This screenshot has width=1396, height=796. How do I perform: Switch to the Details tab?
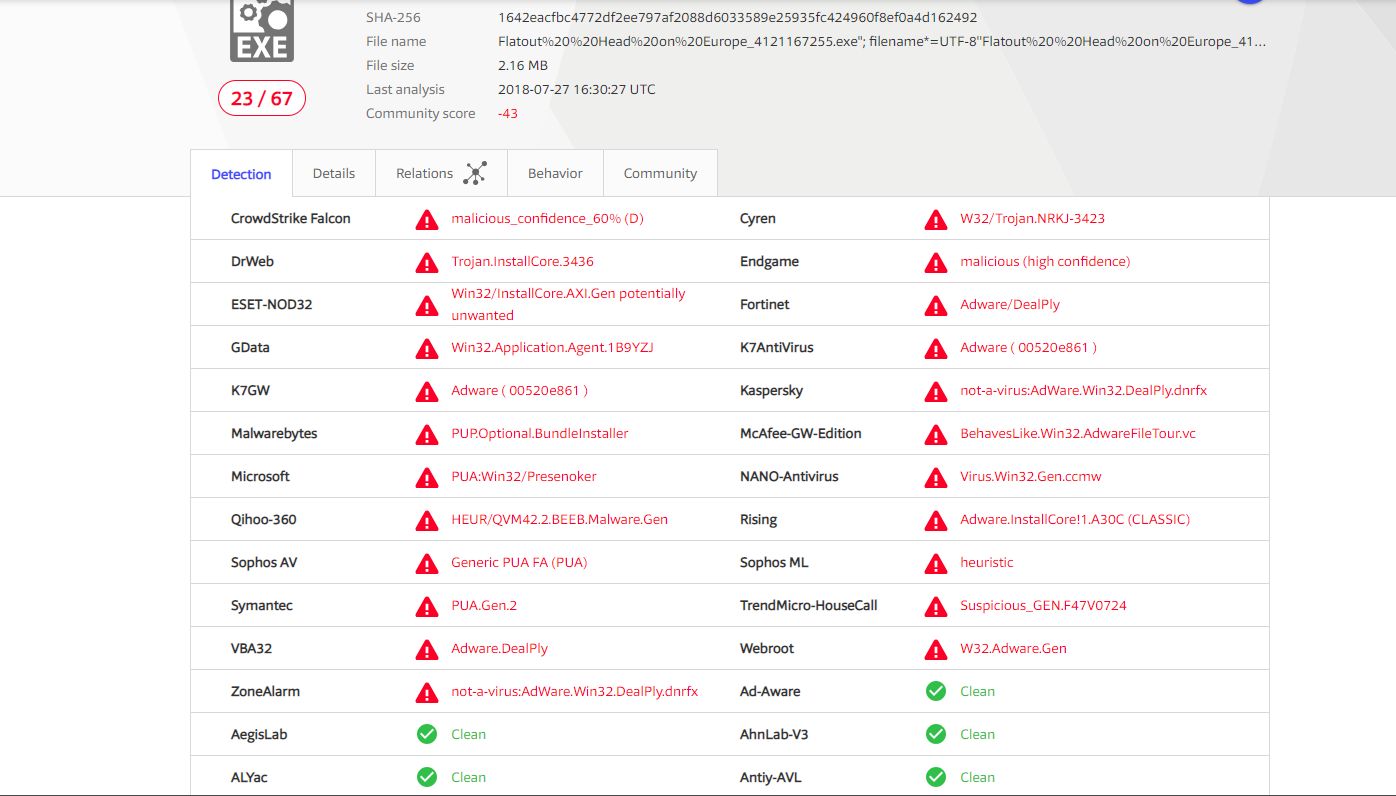click(334, 173)
